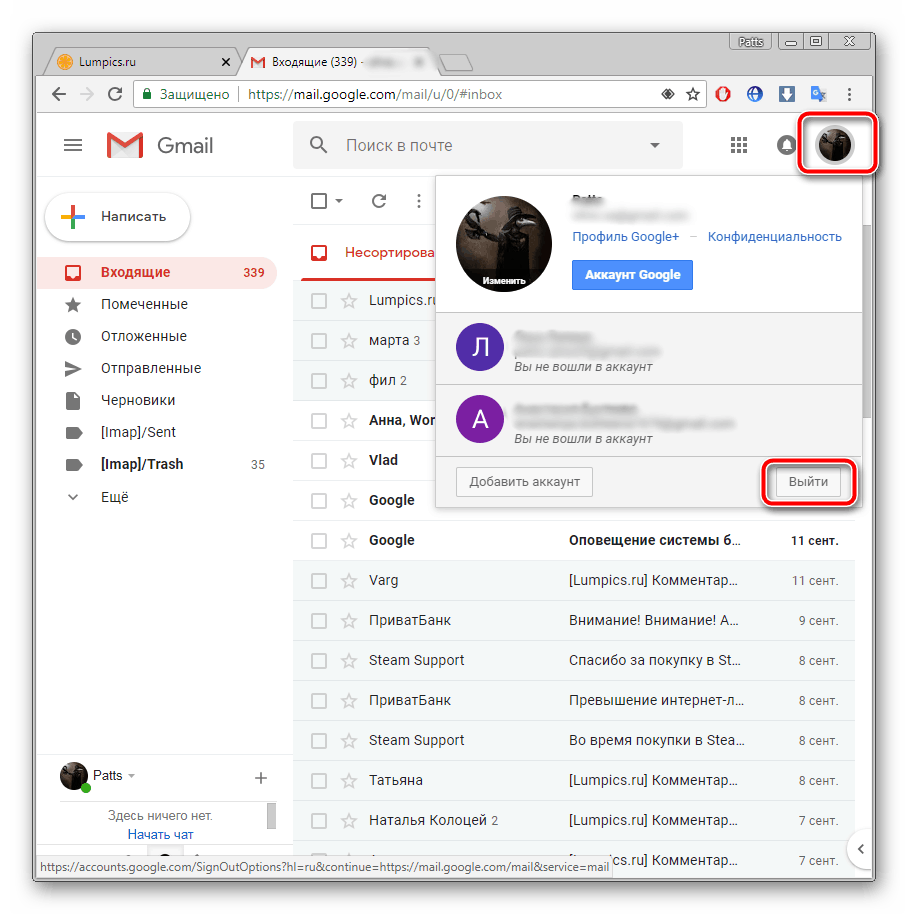Star the Татьяна message
The width and height of the screenshot is (908, 914).
[349, 781]
